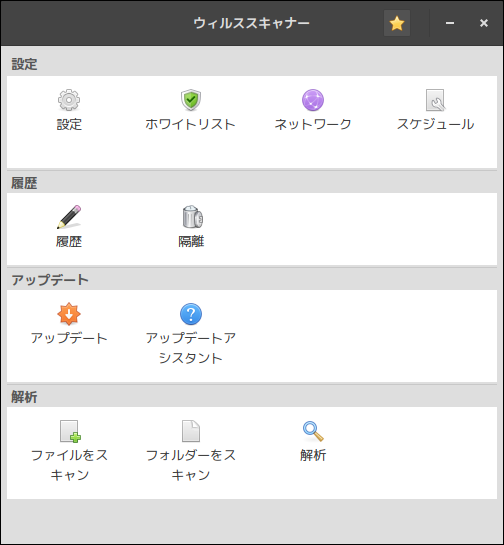Open the スケジュール wrench document icon

(x=435, y=100)
